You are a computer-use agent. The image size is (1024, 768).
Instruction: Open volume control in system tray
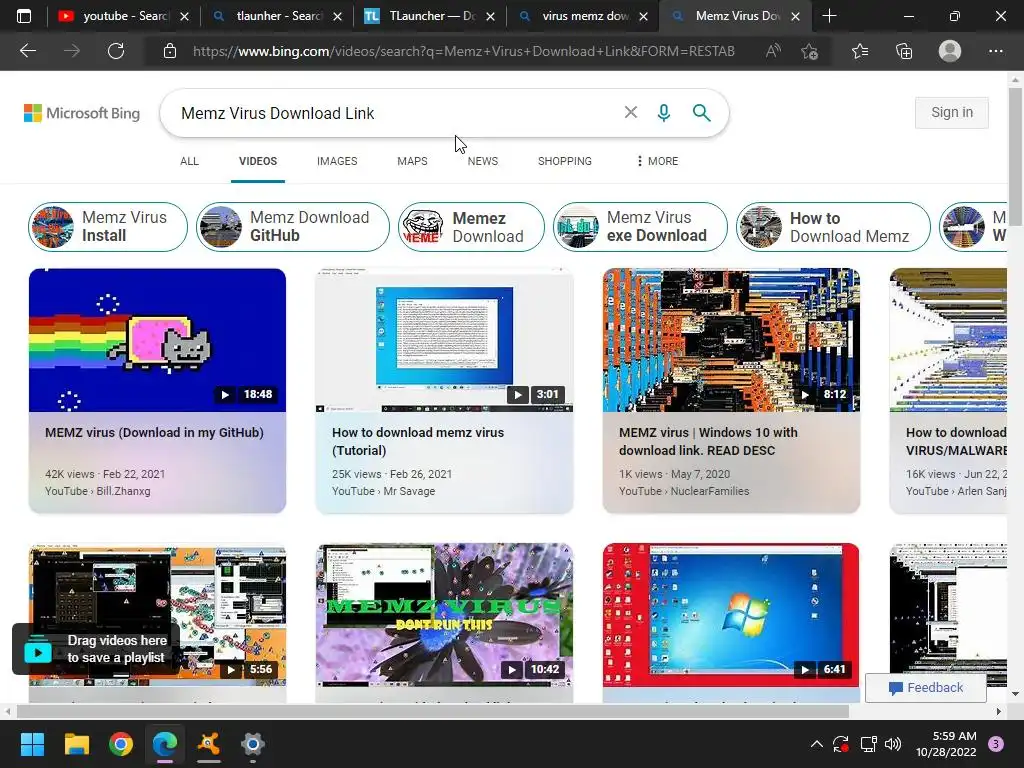893,744
